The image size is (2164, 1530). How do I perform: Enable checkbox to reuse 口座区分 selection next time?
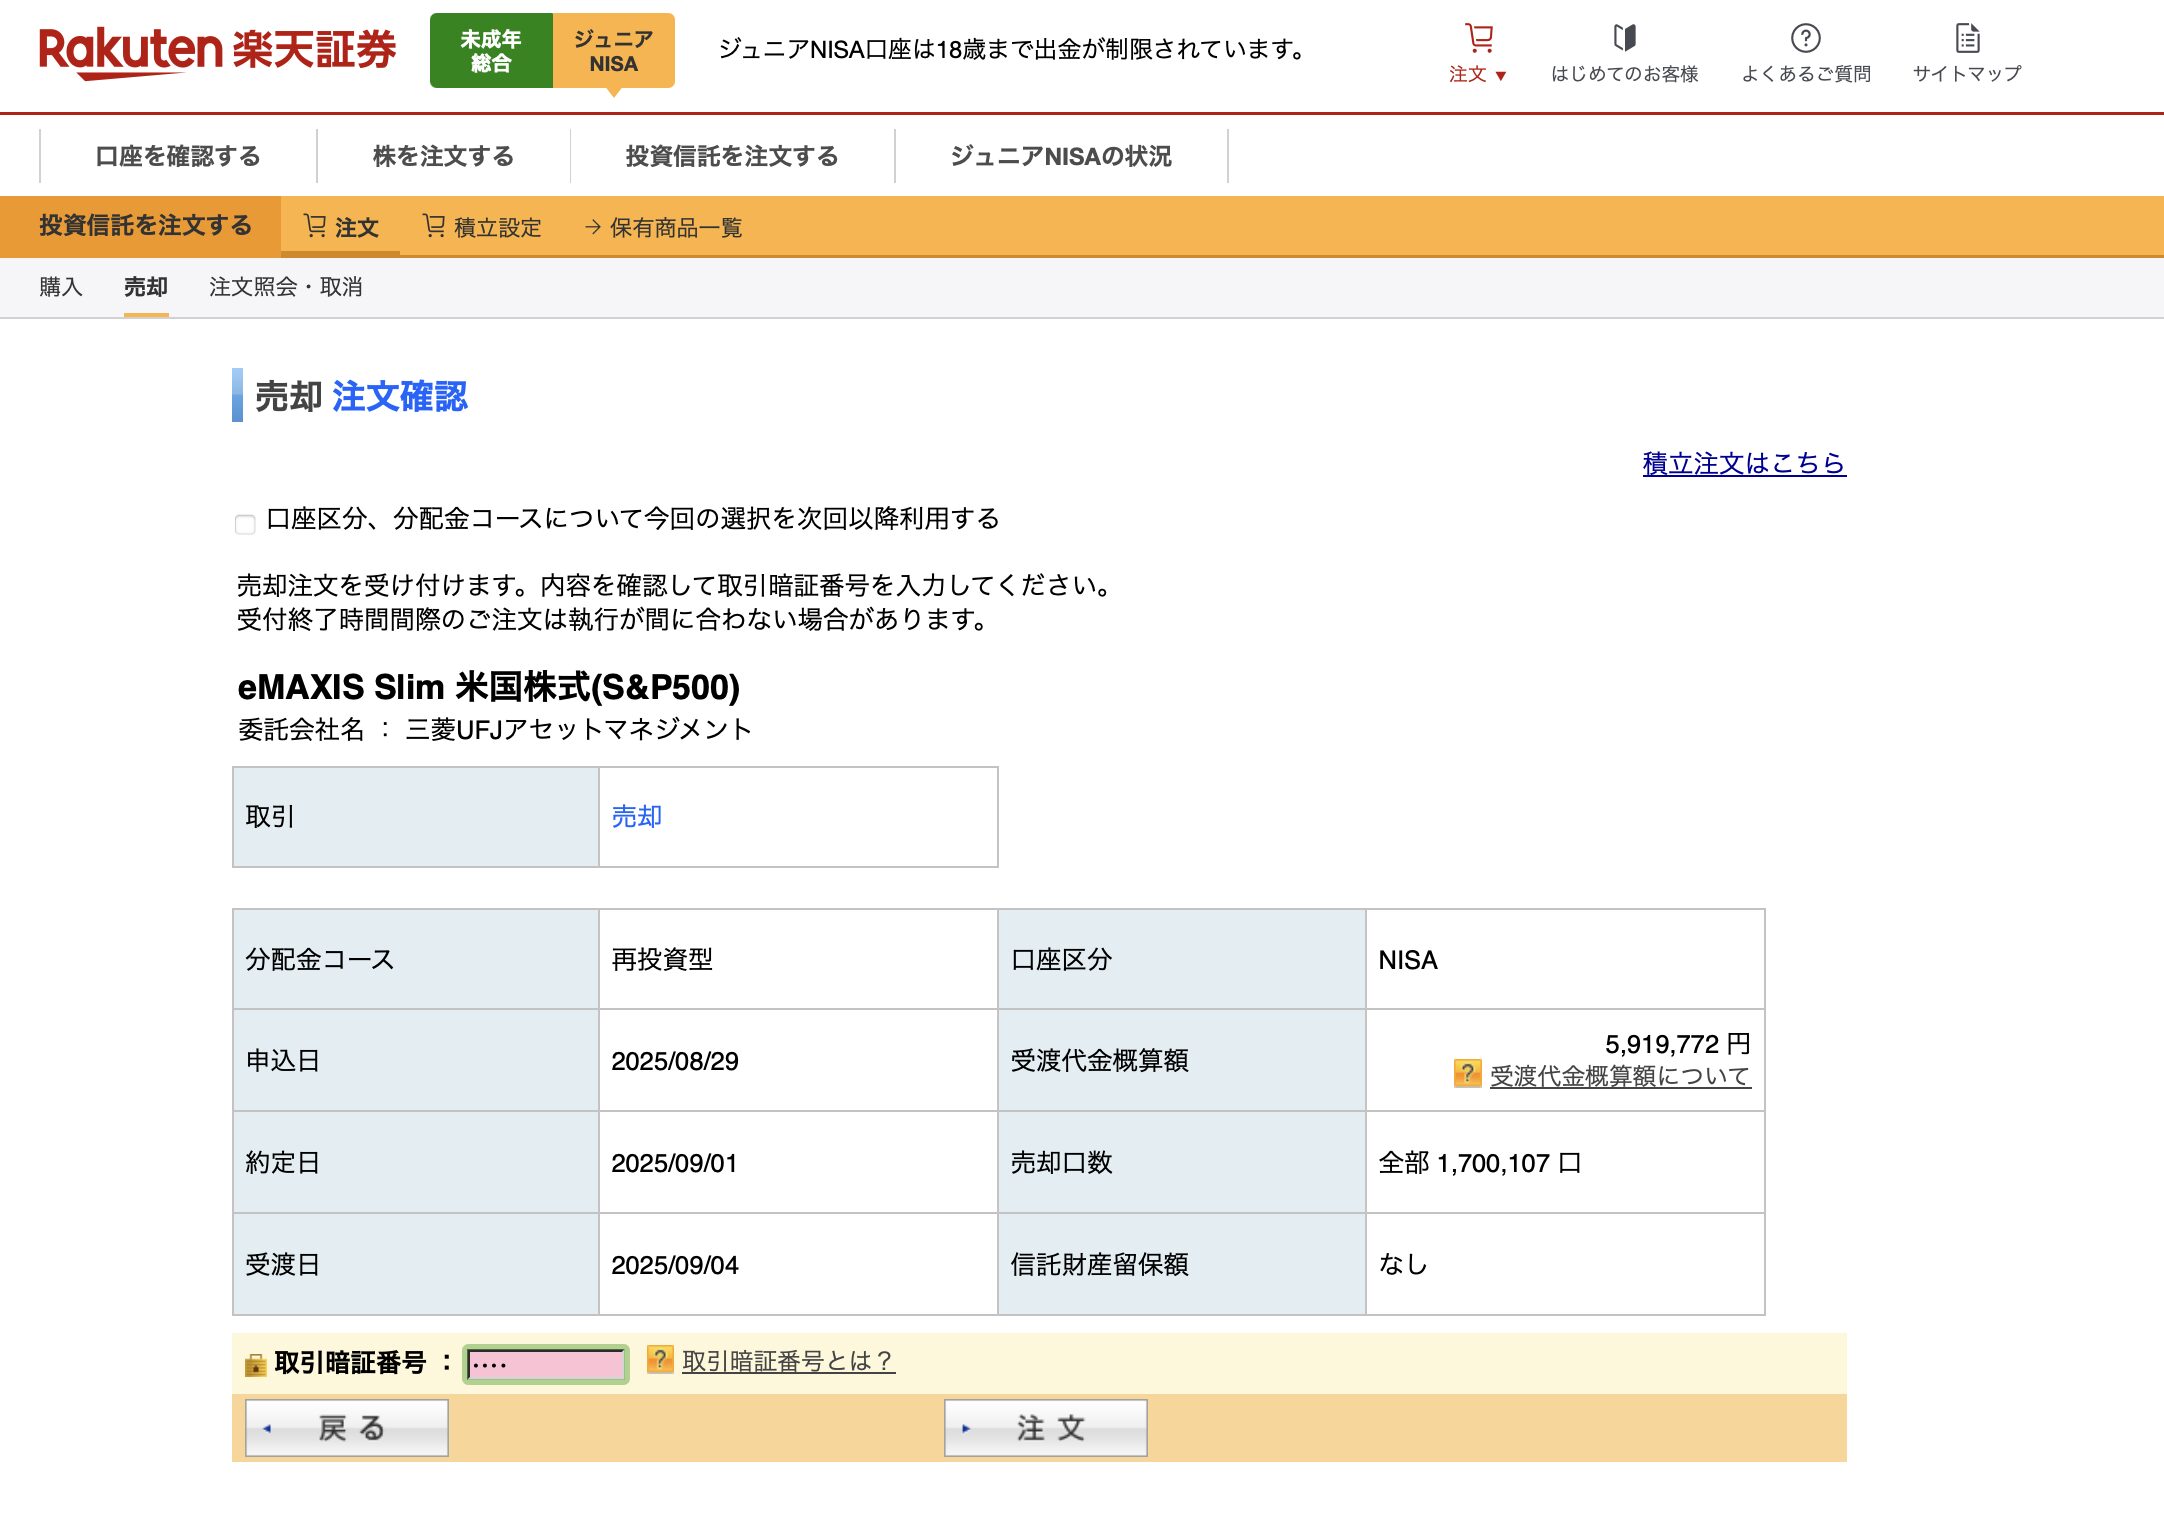(245, 524)
